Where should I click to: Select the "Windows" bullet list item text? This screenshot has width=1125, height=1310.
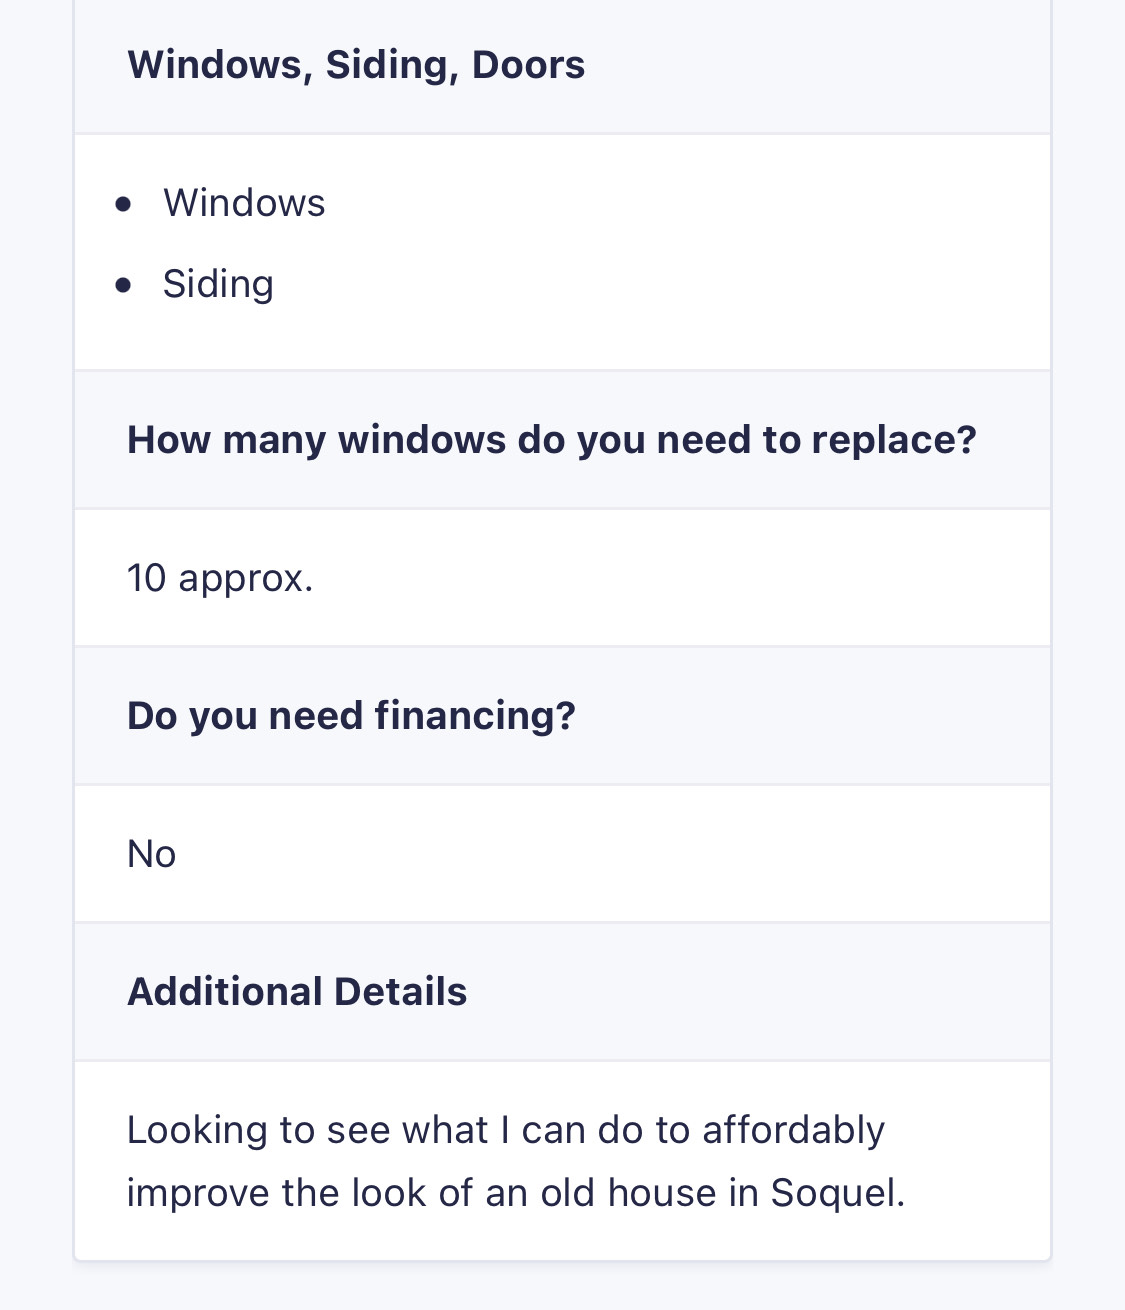pos(244,203)
